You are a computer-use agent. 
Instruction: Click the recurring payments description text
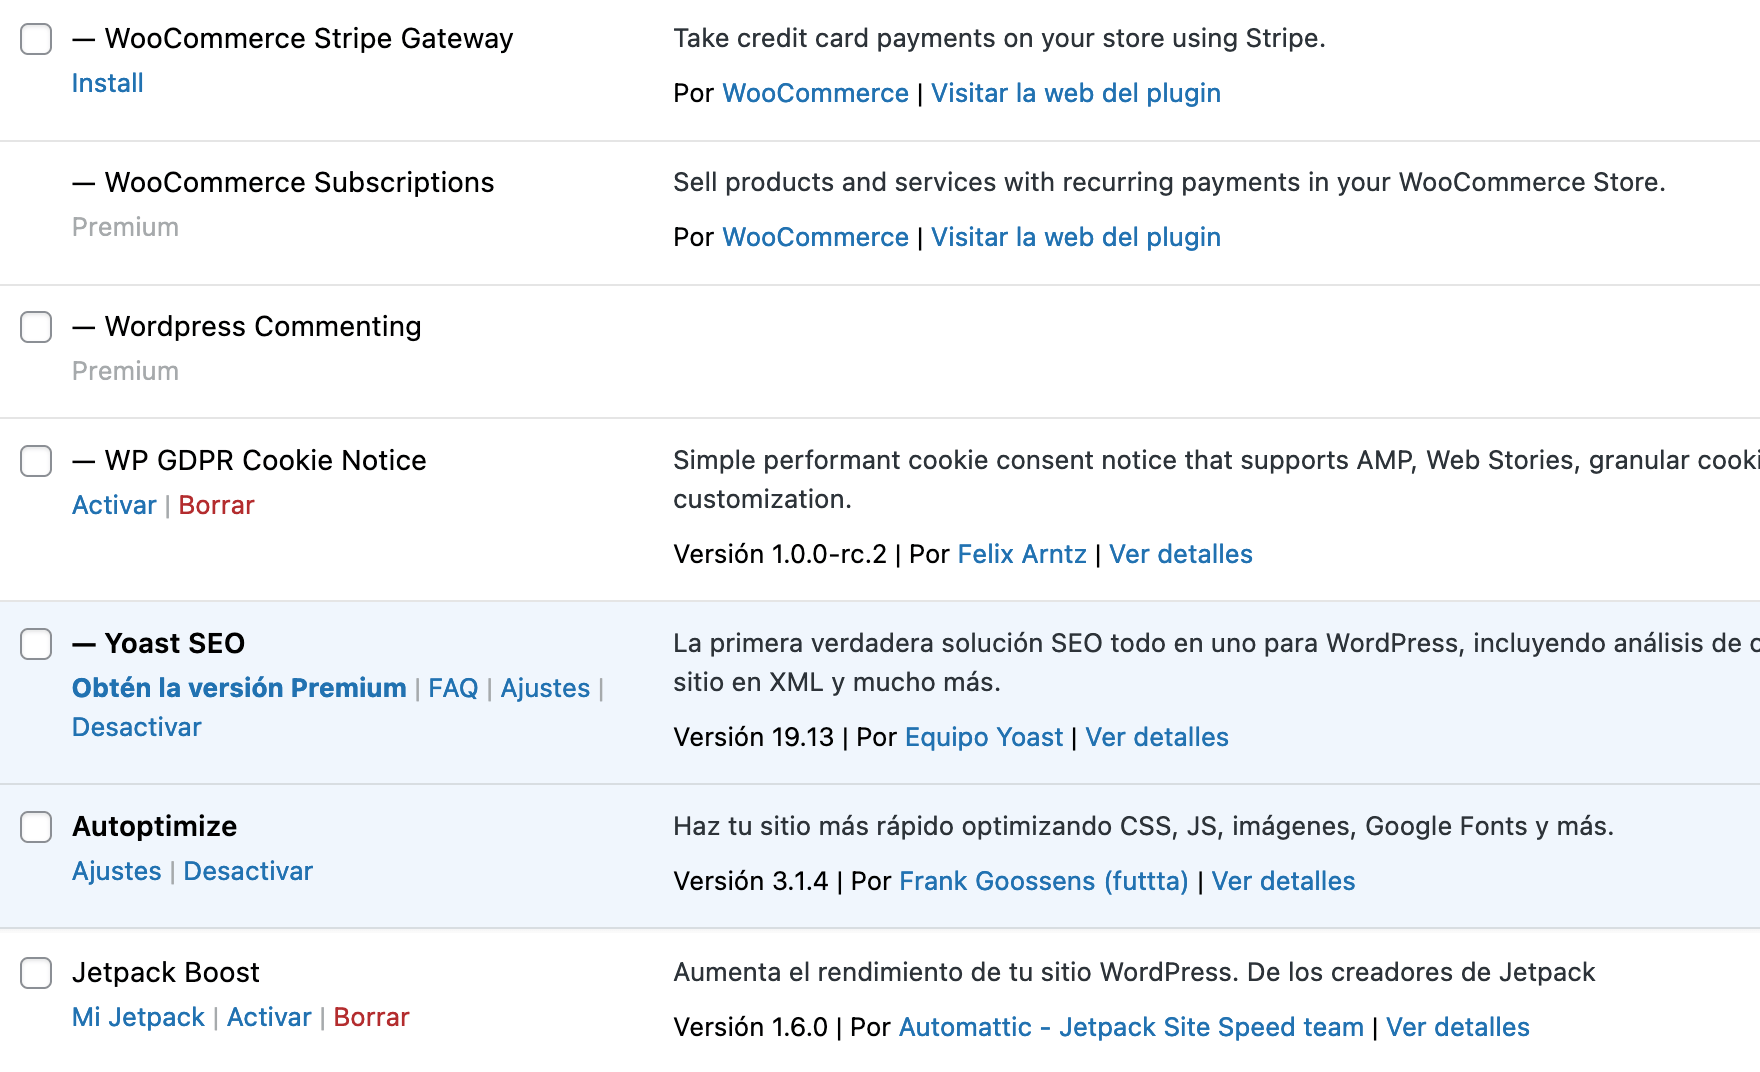pos(1169,182)
